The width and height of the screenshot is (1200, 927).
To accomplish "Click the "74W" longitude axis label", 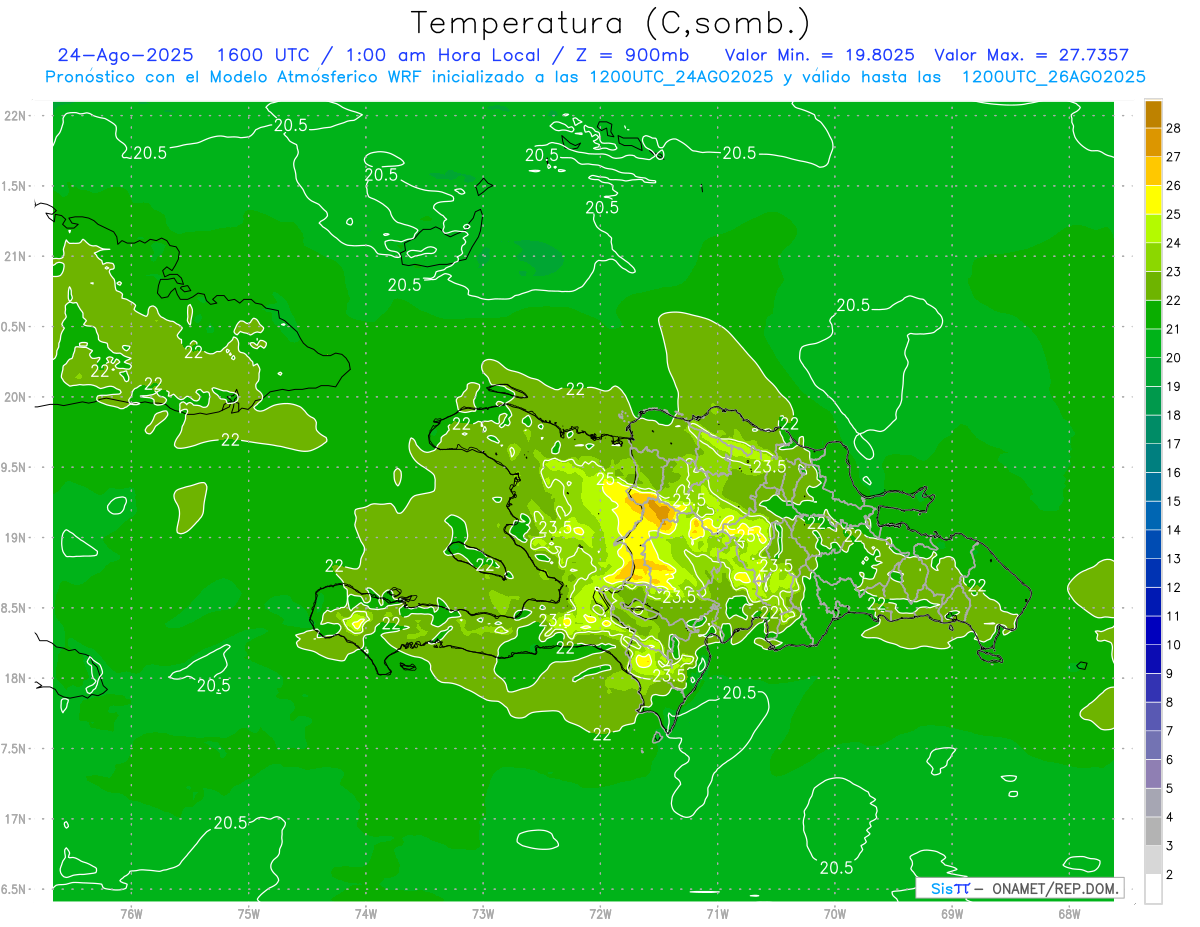I will pos(365,913).
